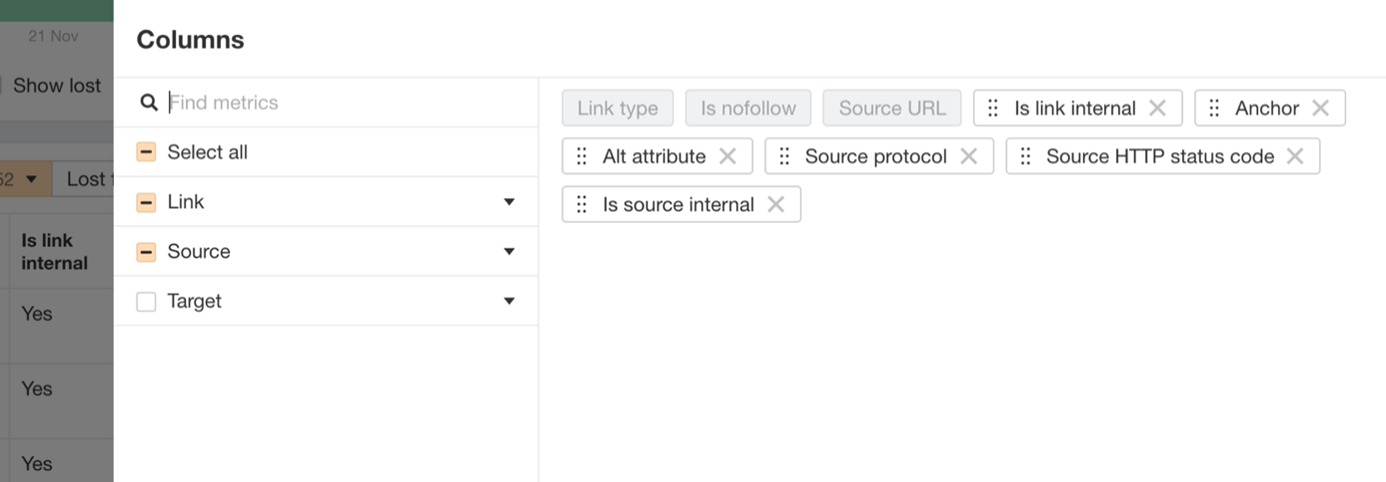The image size is (1386, 482).
Task: Toggle the Source group checkbox
Action: pos(146,252)
